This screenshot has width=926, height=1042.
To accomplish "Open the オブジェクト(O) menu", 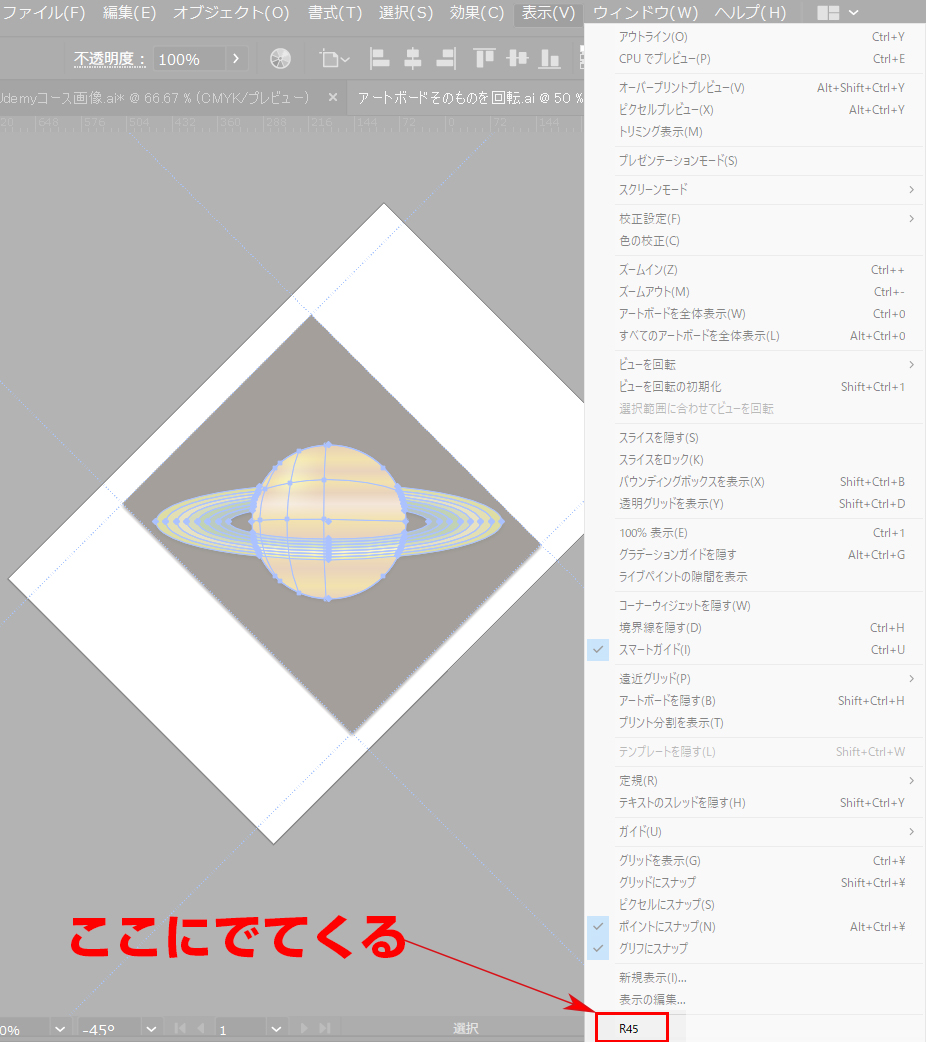I will 231,13.
